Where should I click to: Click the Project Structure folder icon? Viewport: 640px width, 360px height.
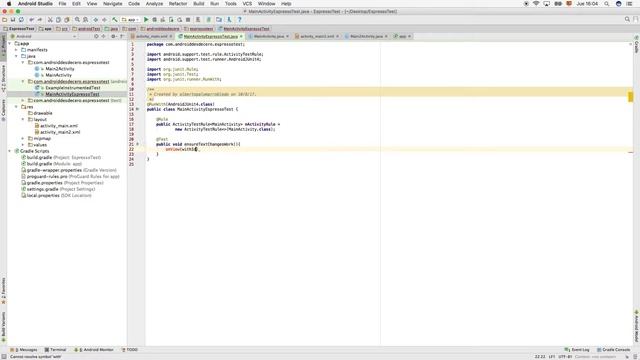(x=219, y=20)
